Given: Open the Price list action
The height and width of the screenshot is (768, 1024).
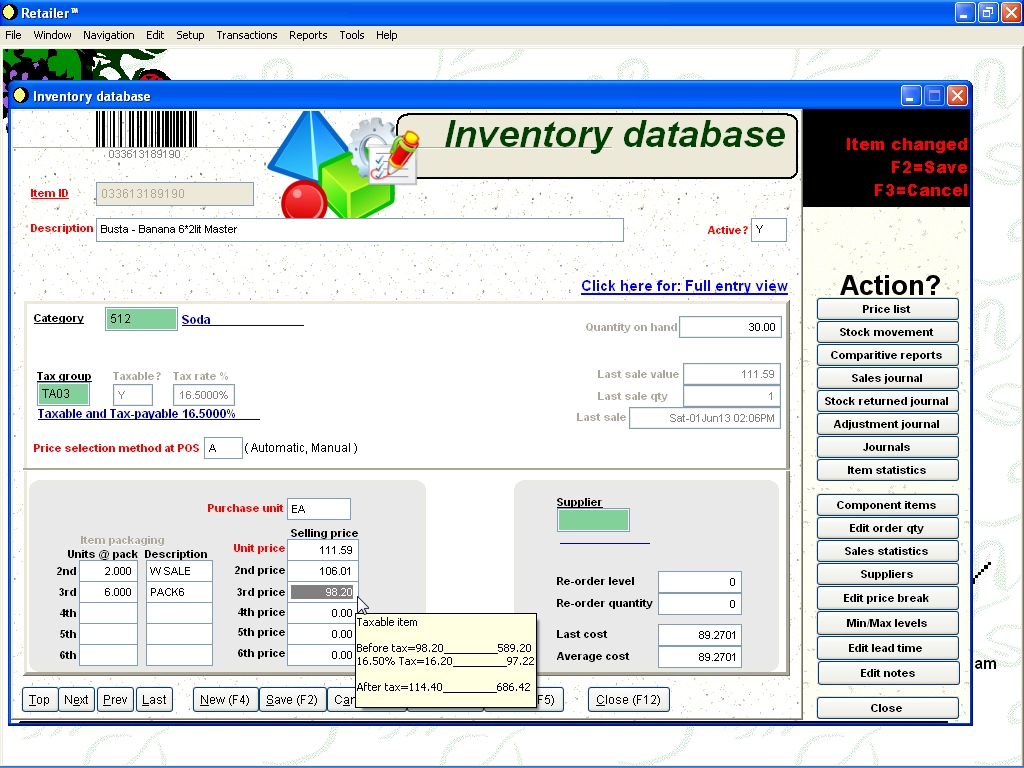Looking at the screenshot, I should click(887, 309).
